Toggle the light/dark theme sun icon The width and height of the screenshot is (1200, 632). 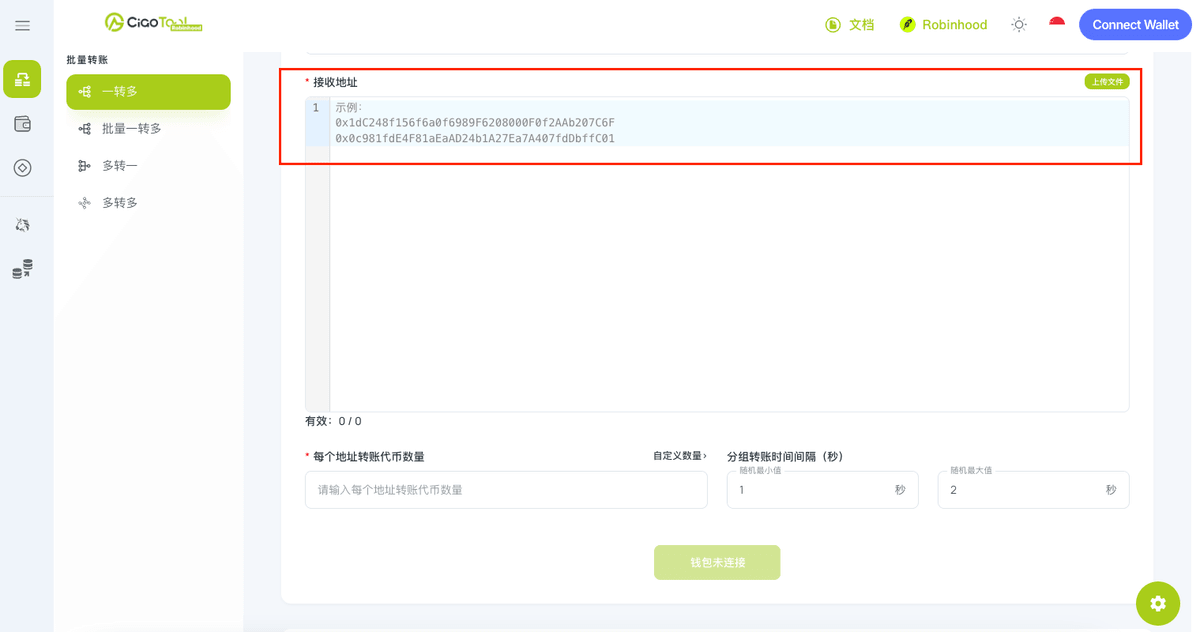coord(1019,25)
